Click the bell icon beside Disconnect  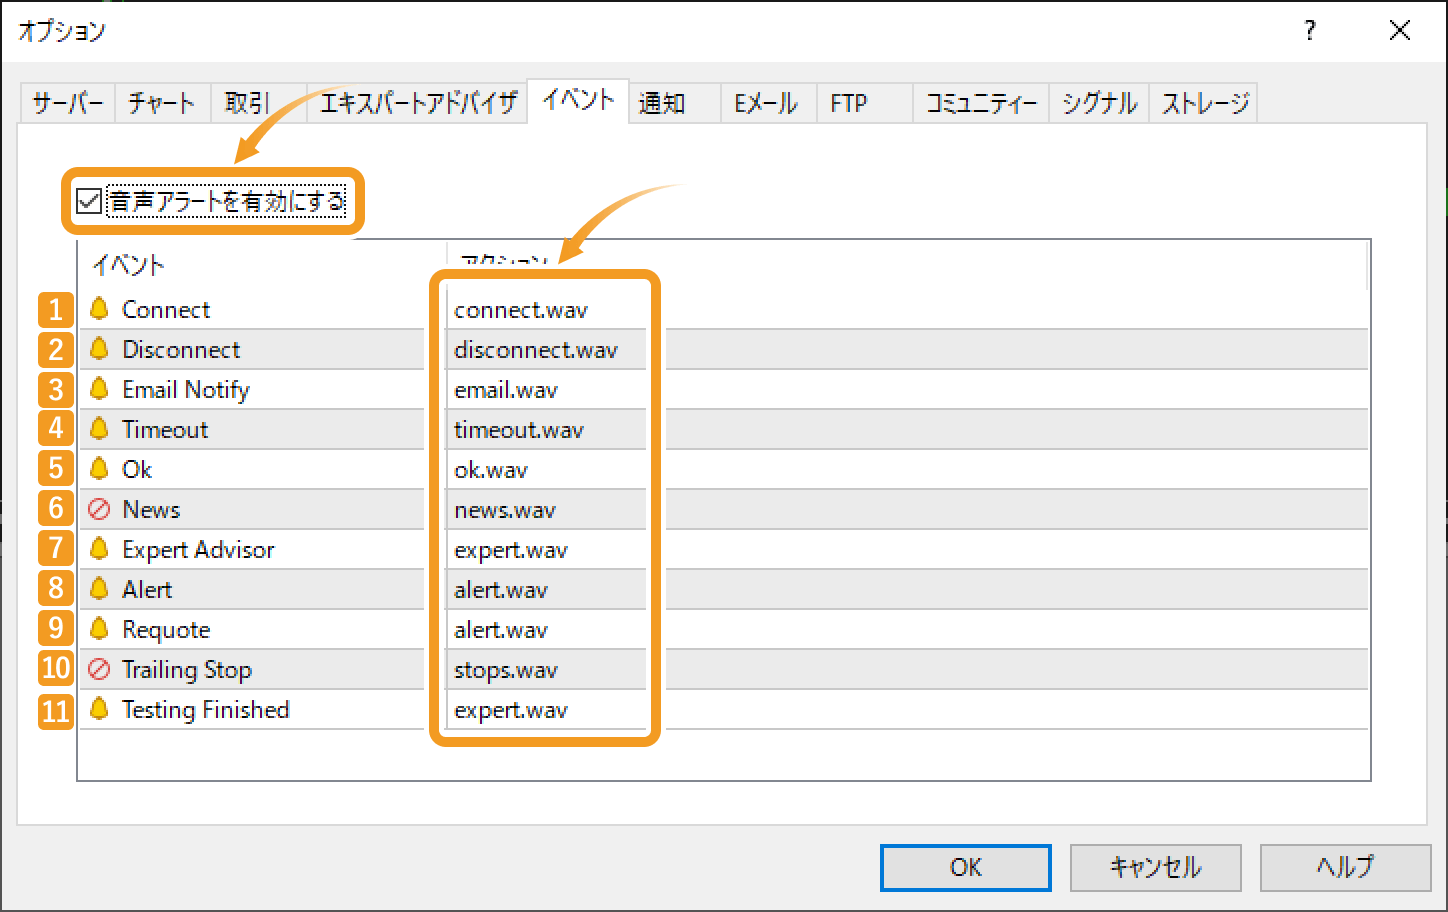[99, 349]
